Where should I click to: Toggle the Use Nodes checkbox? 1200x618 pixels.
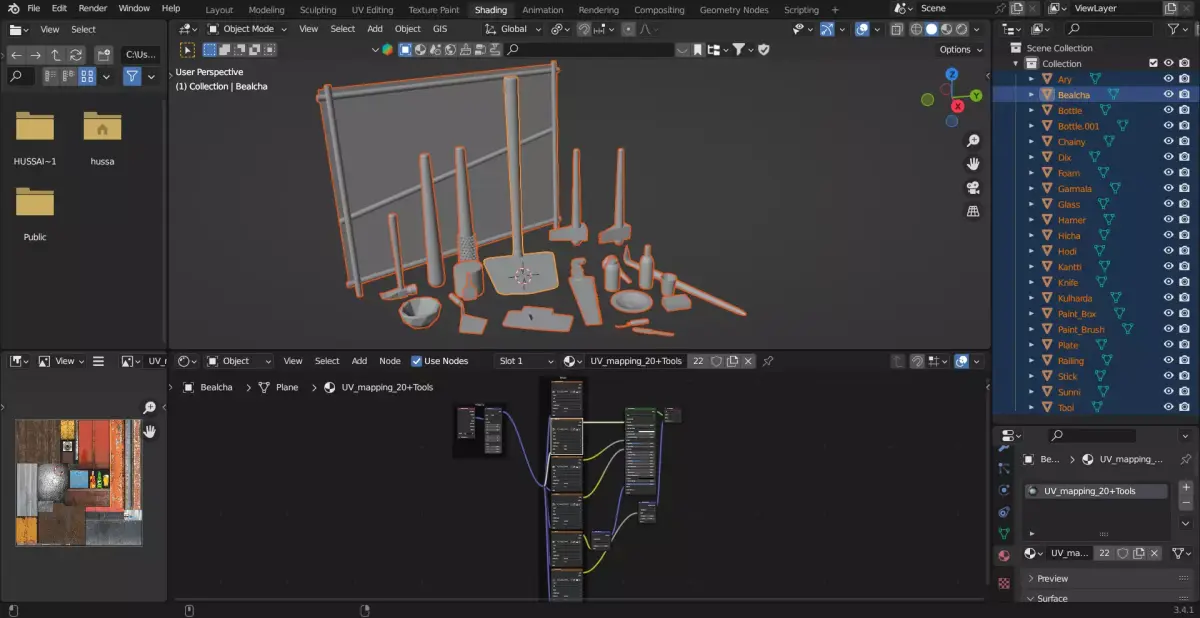[x=417, y=361]
